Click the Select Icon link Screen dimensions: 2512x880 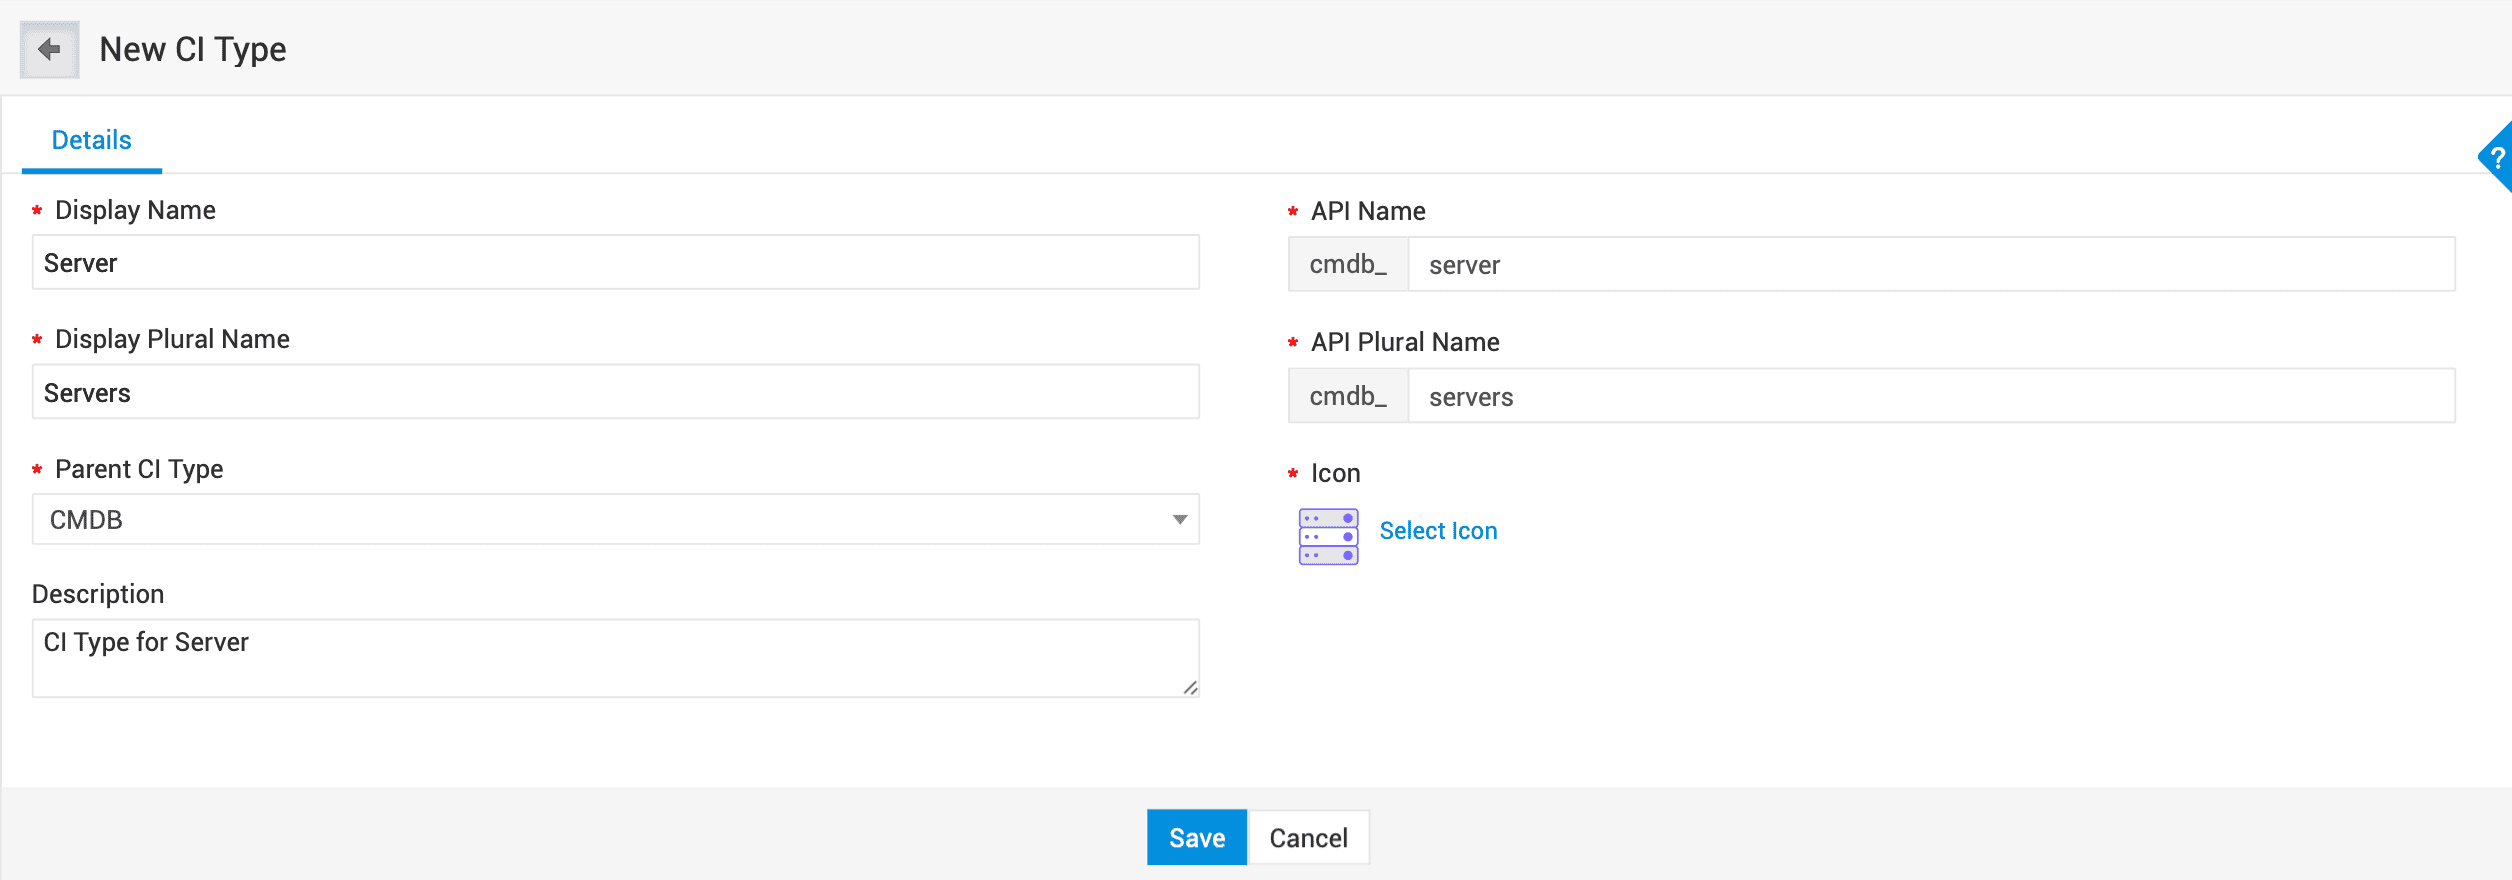coord(1438,531)
